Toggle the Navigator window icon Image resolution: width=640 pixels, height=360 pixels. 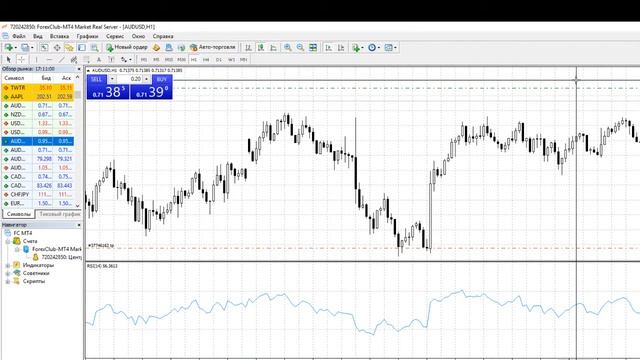(69, 48)
